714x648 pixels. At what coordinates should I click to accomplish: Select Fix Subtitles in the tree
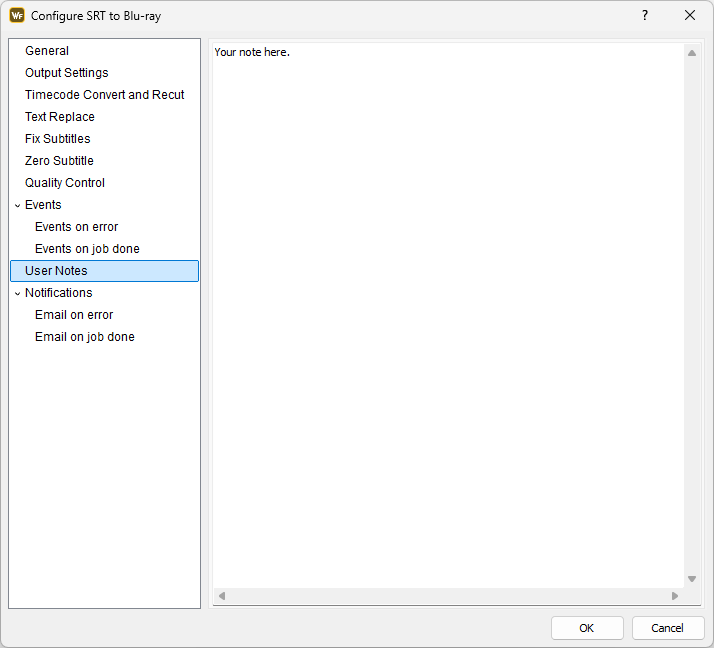point(57,139)
